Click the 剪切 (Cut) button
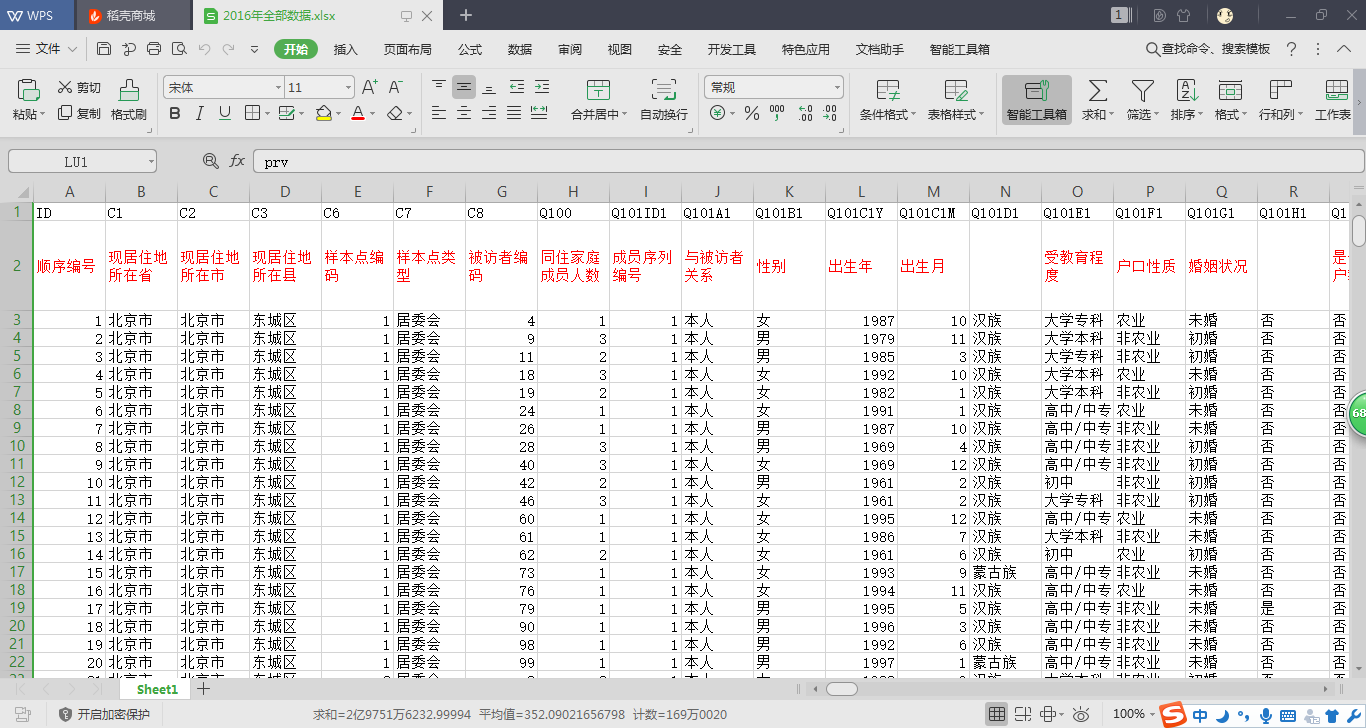The width and height of the screenshot is (1366, 728). pyautogui.click(x=79, y=87)
